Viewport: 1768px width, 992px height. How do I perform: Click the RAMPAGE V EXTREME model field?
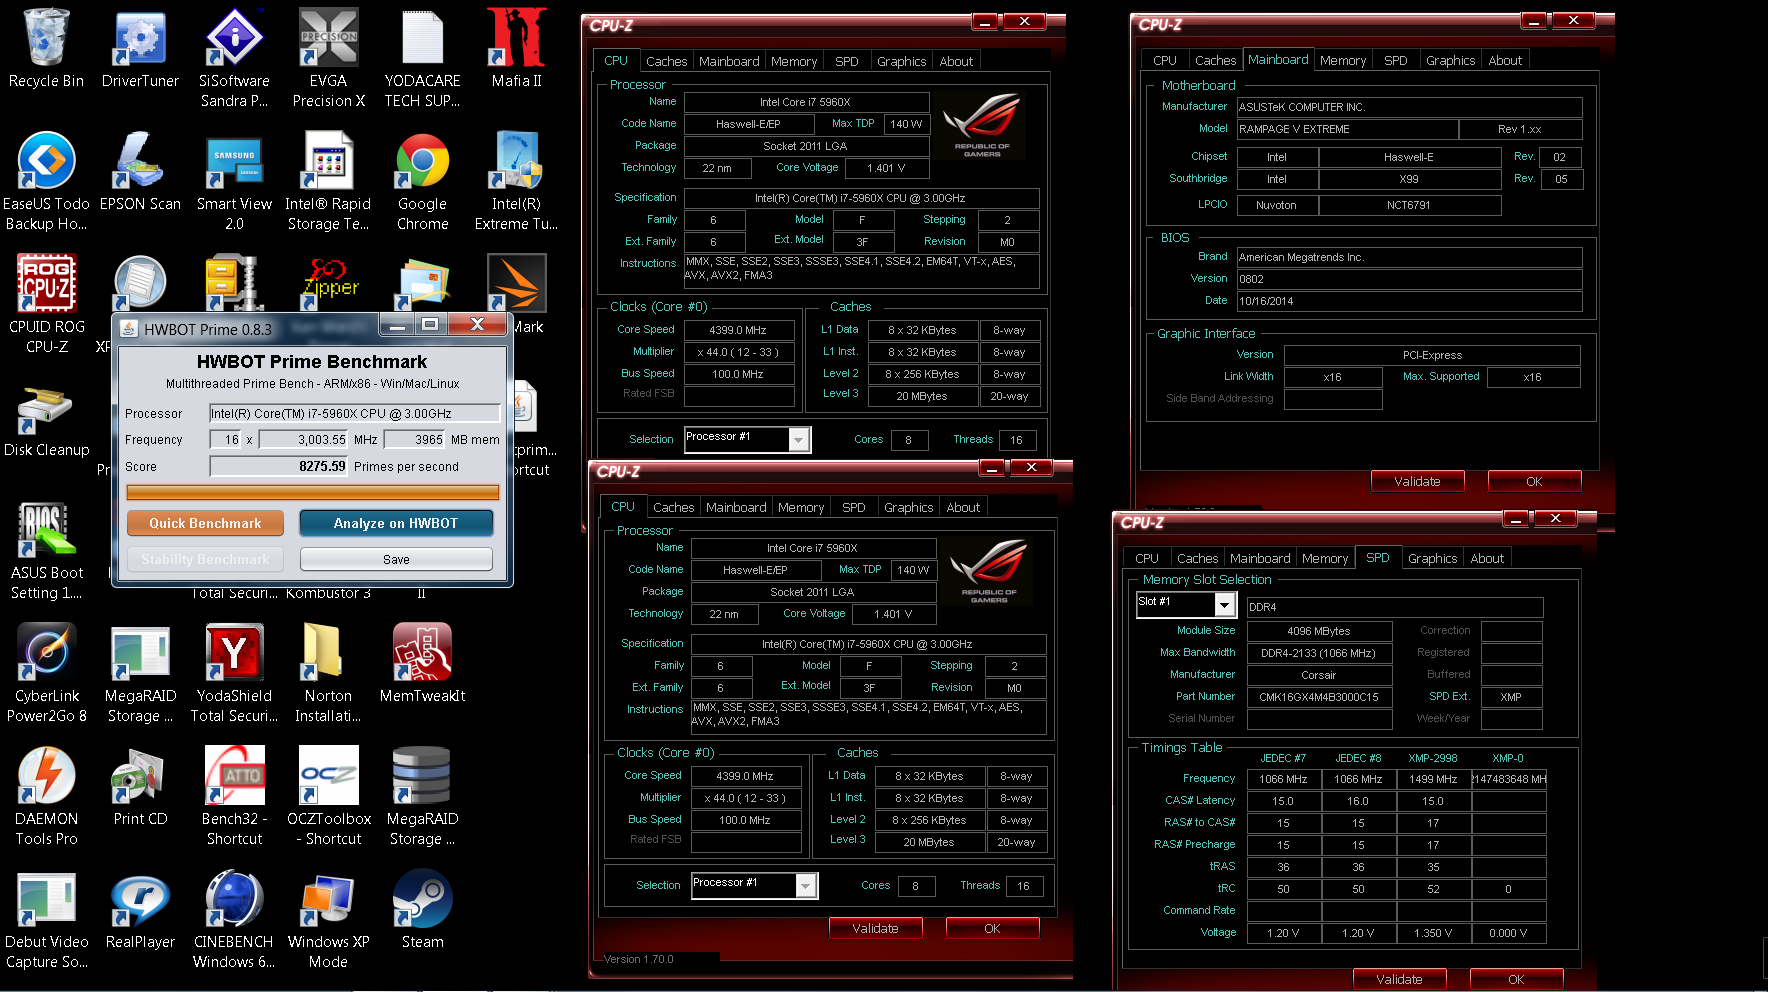pos(1347,129)
